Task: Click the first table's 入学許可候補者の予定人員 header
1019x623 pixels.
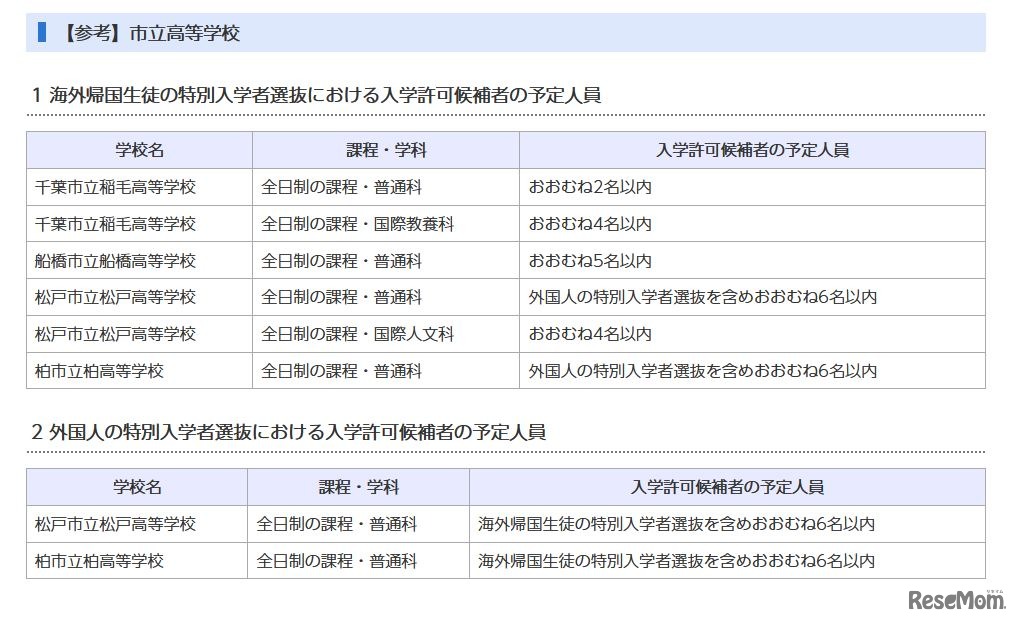Action: pos(753,150)
